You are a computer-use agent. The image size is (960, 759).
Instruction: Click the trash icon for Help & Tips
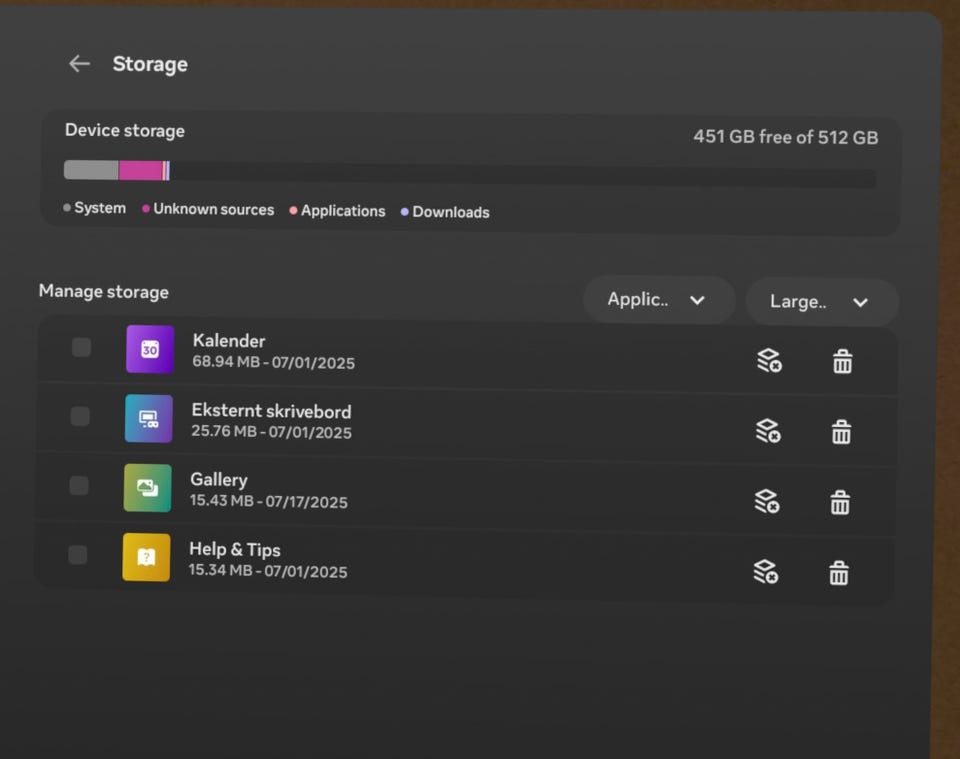pos(838,573)
